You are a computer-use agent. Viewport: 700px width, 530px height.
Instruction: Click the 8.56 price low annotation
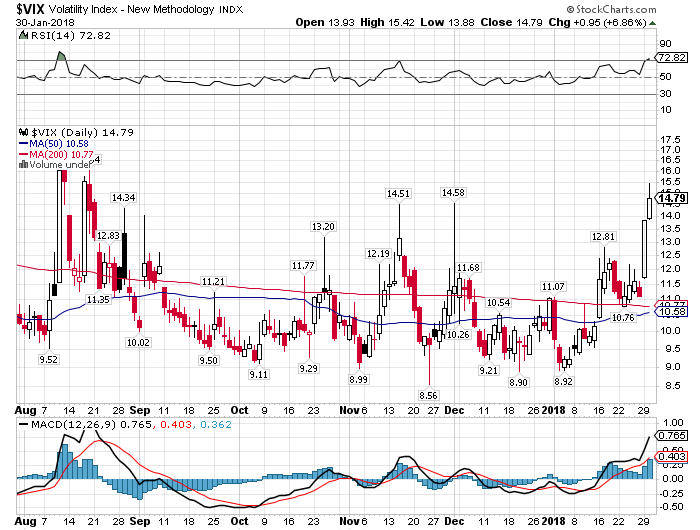click(428, 395)
